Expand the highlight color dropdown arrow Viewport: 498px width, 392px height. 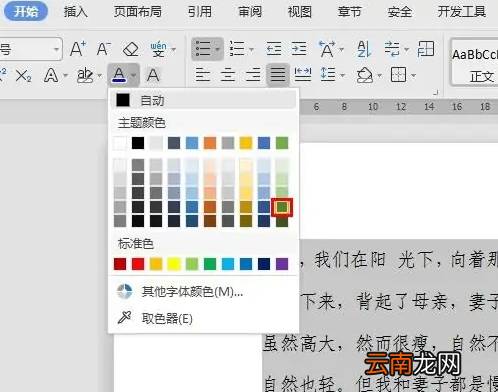[100, 76]
